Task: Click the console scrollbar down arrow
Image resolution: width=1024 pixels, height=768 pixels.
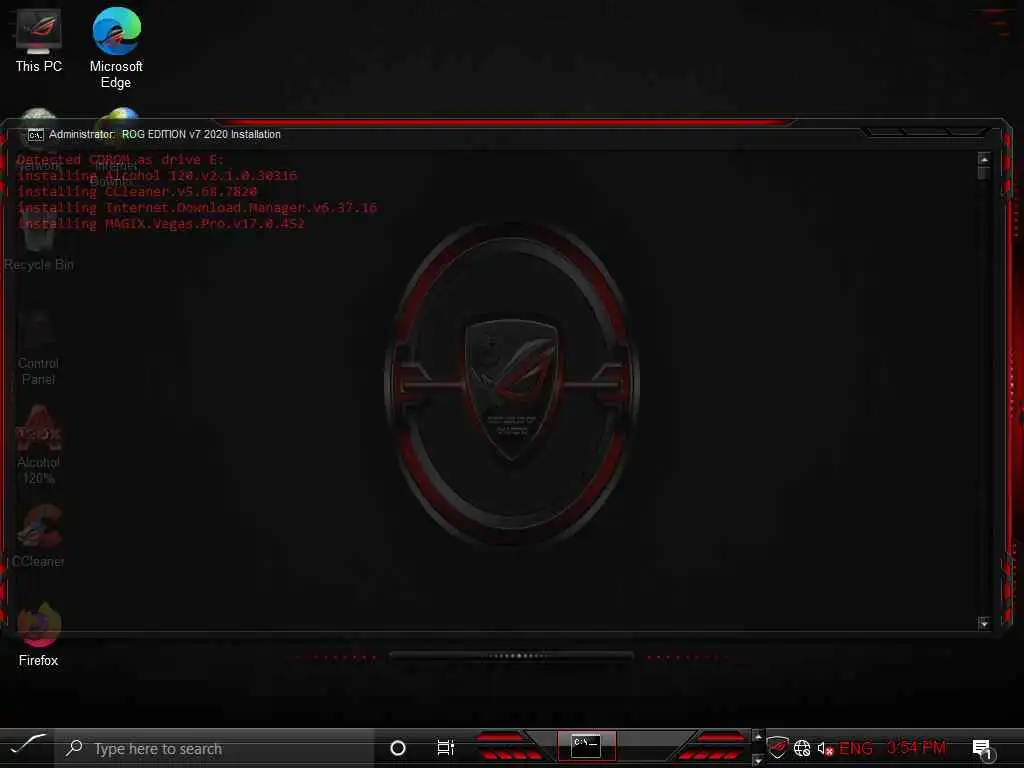Action: pyautogui.click(x=984, y=624)
